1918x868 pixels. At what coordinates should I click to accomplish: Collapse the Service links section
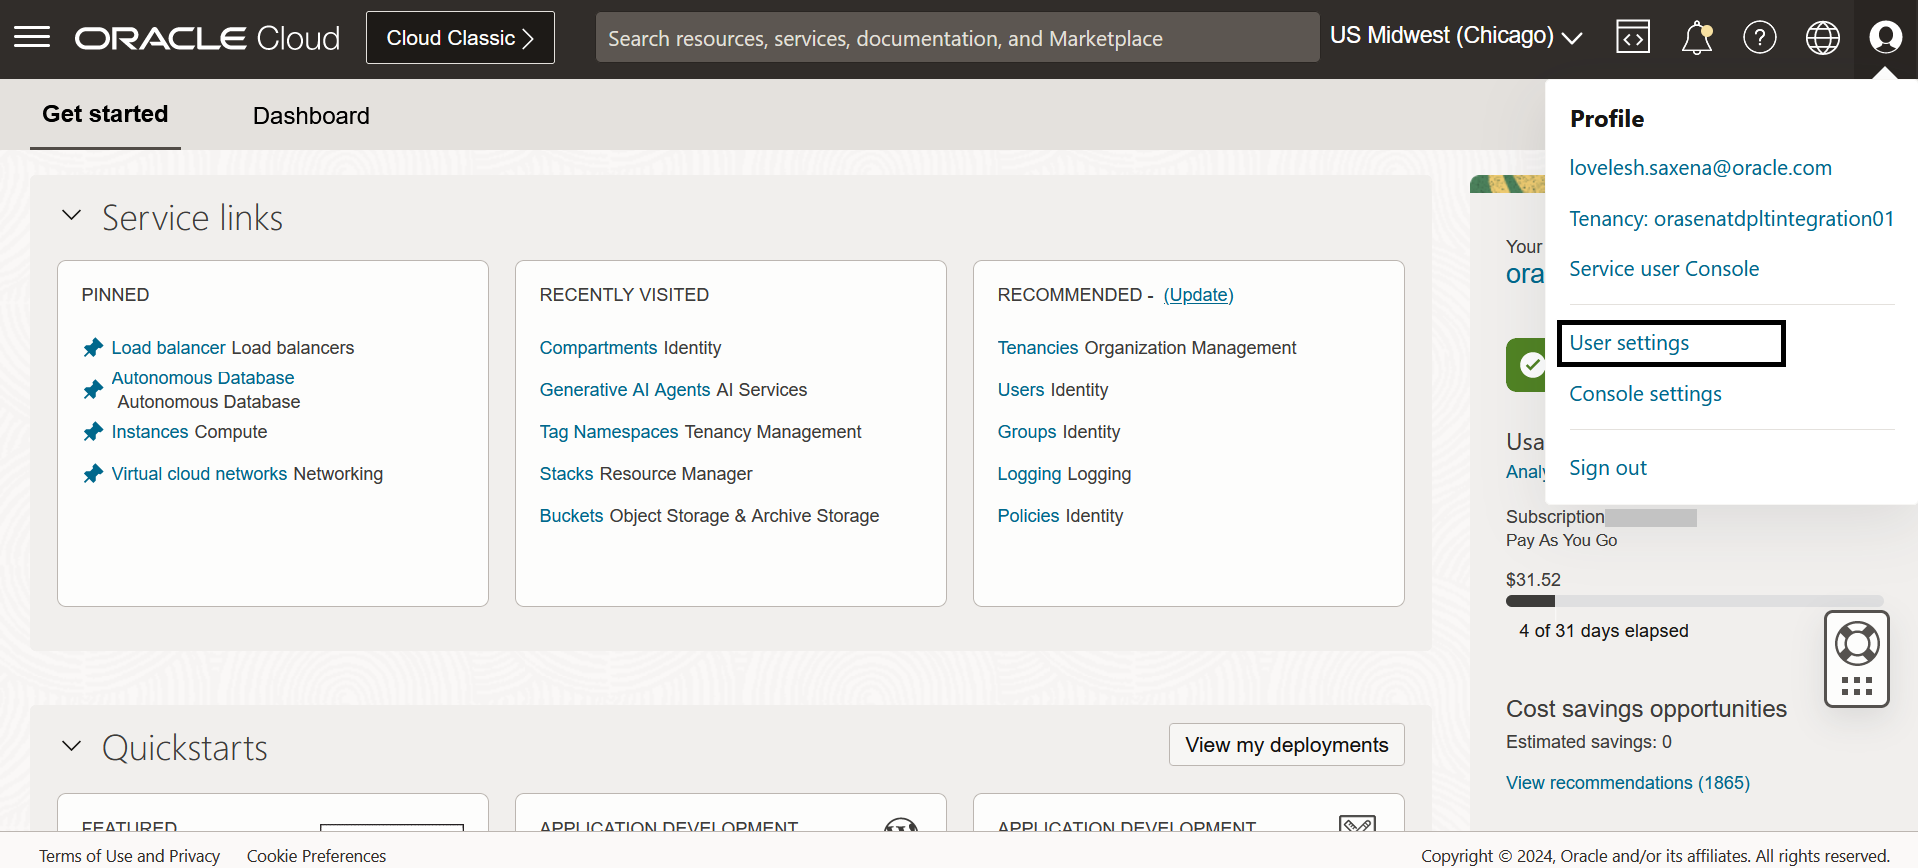coord(71,216)
